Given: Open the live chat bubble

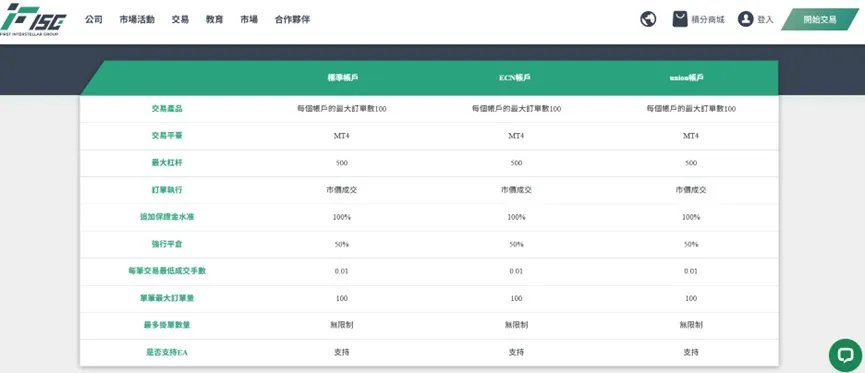Looking at the screenshot, I should tap(845, 355).
